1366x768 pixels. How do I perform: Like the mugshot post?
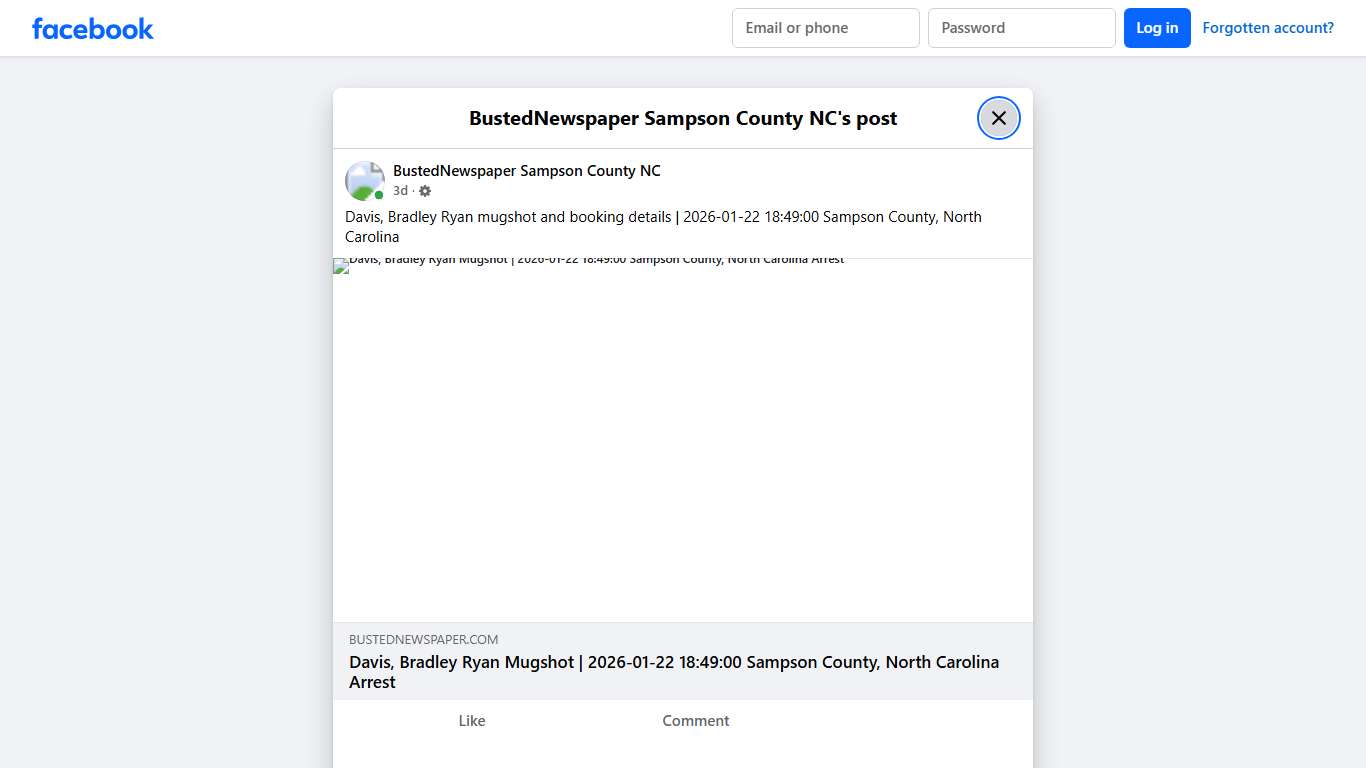point(471,720)
